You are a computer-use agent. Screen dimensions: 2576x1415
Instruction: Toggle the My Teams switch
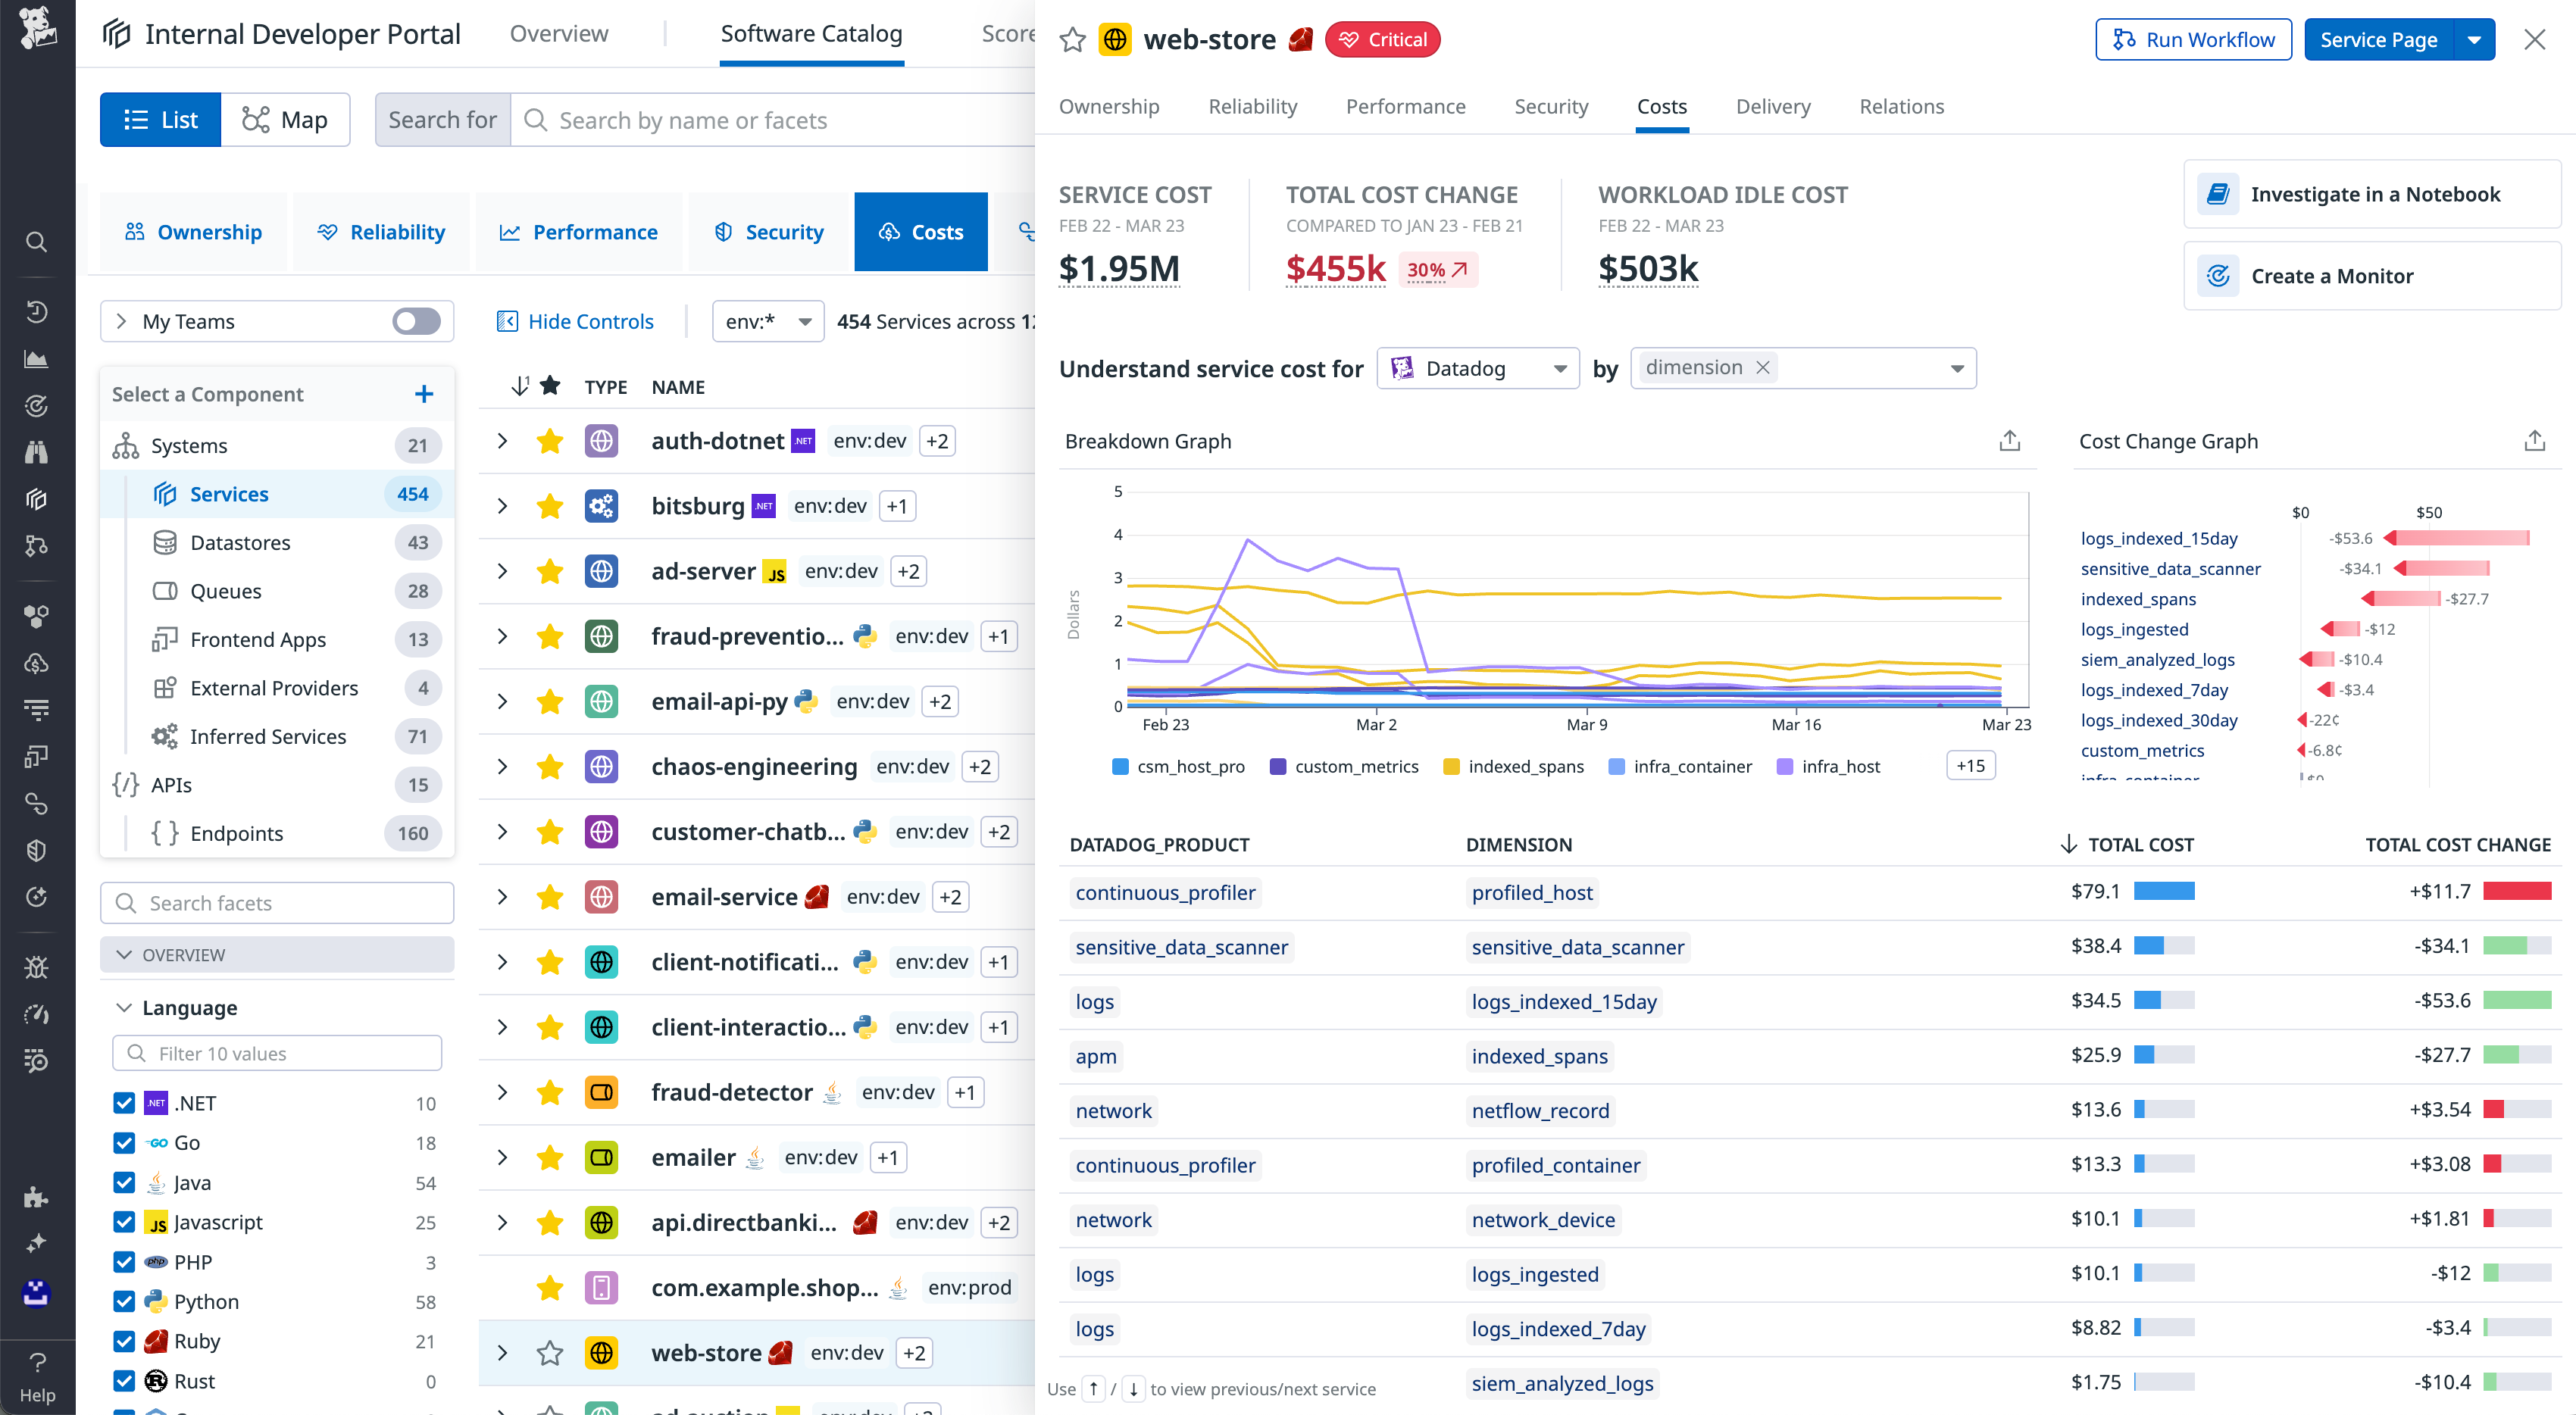coord(416,321)
